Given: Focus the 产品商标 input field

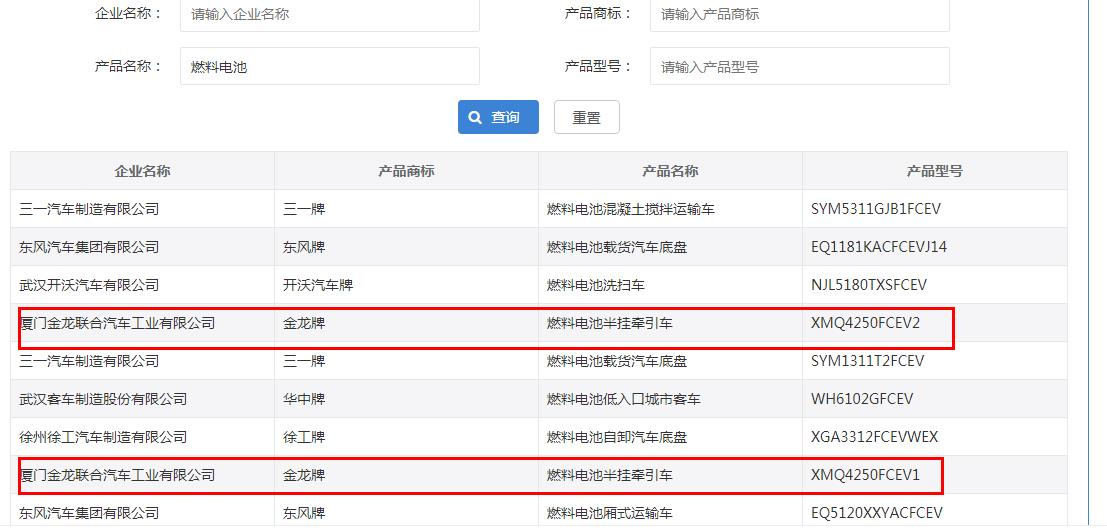Looking at the screenshot, I should (799, 14).
